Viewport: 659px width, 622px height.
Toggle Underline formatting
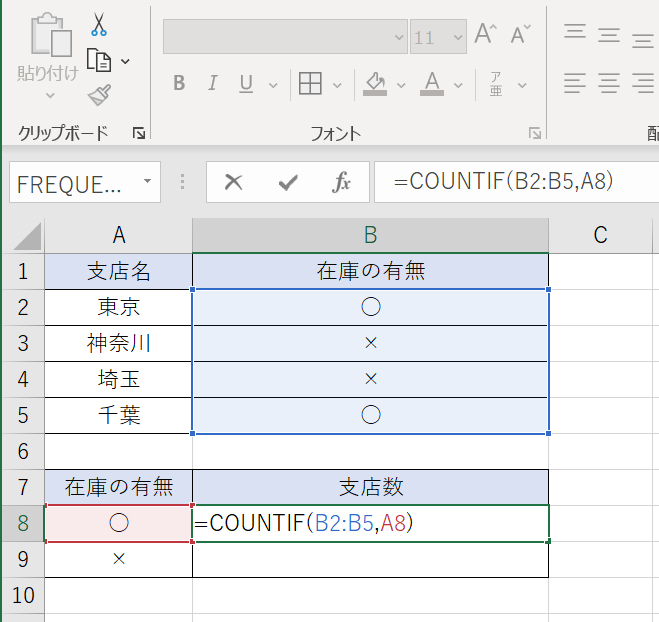point(245,83)
